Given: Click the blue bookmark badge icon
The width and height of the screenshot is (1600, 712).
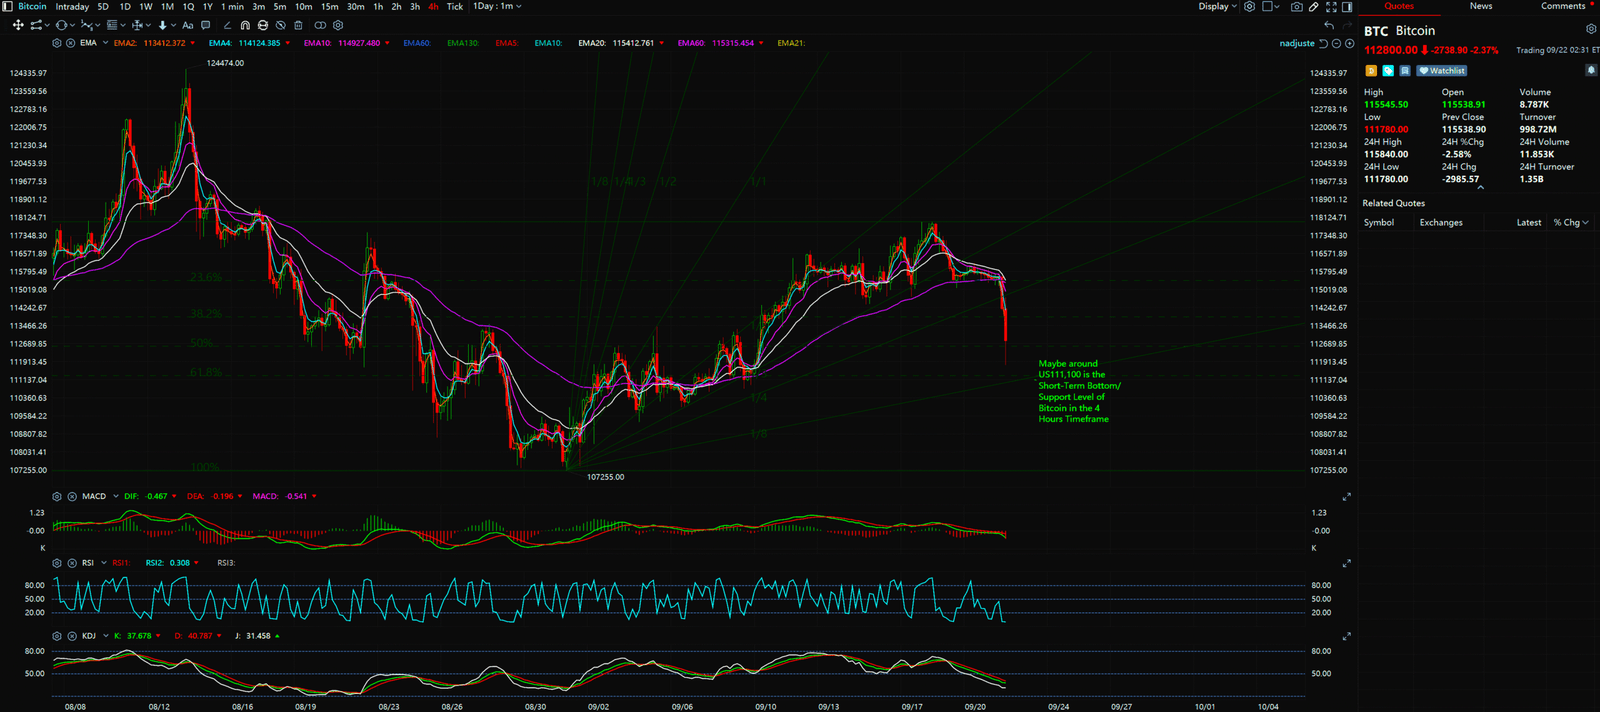Looking at the screenshot, I should point(1405,71).
